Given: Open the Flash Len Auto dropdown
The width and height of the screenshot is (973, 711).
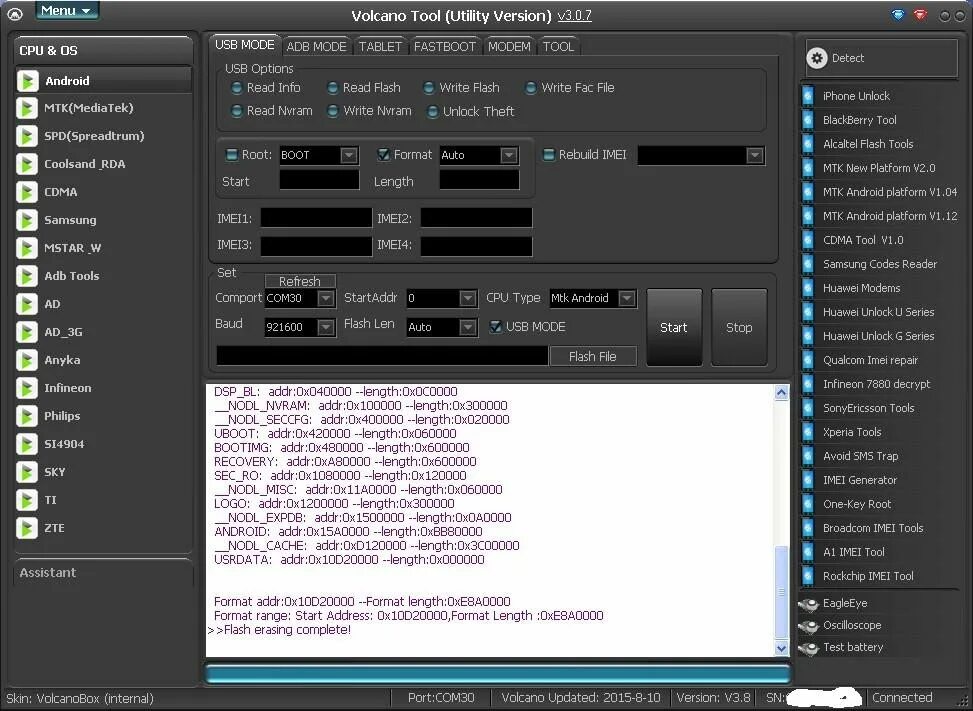Looking at the screenshot, I should click(468, 327).
